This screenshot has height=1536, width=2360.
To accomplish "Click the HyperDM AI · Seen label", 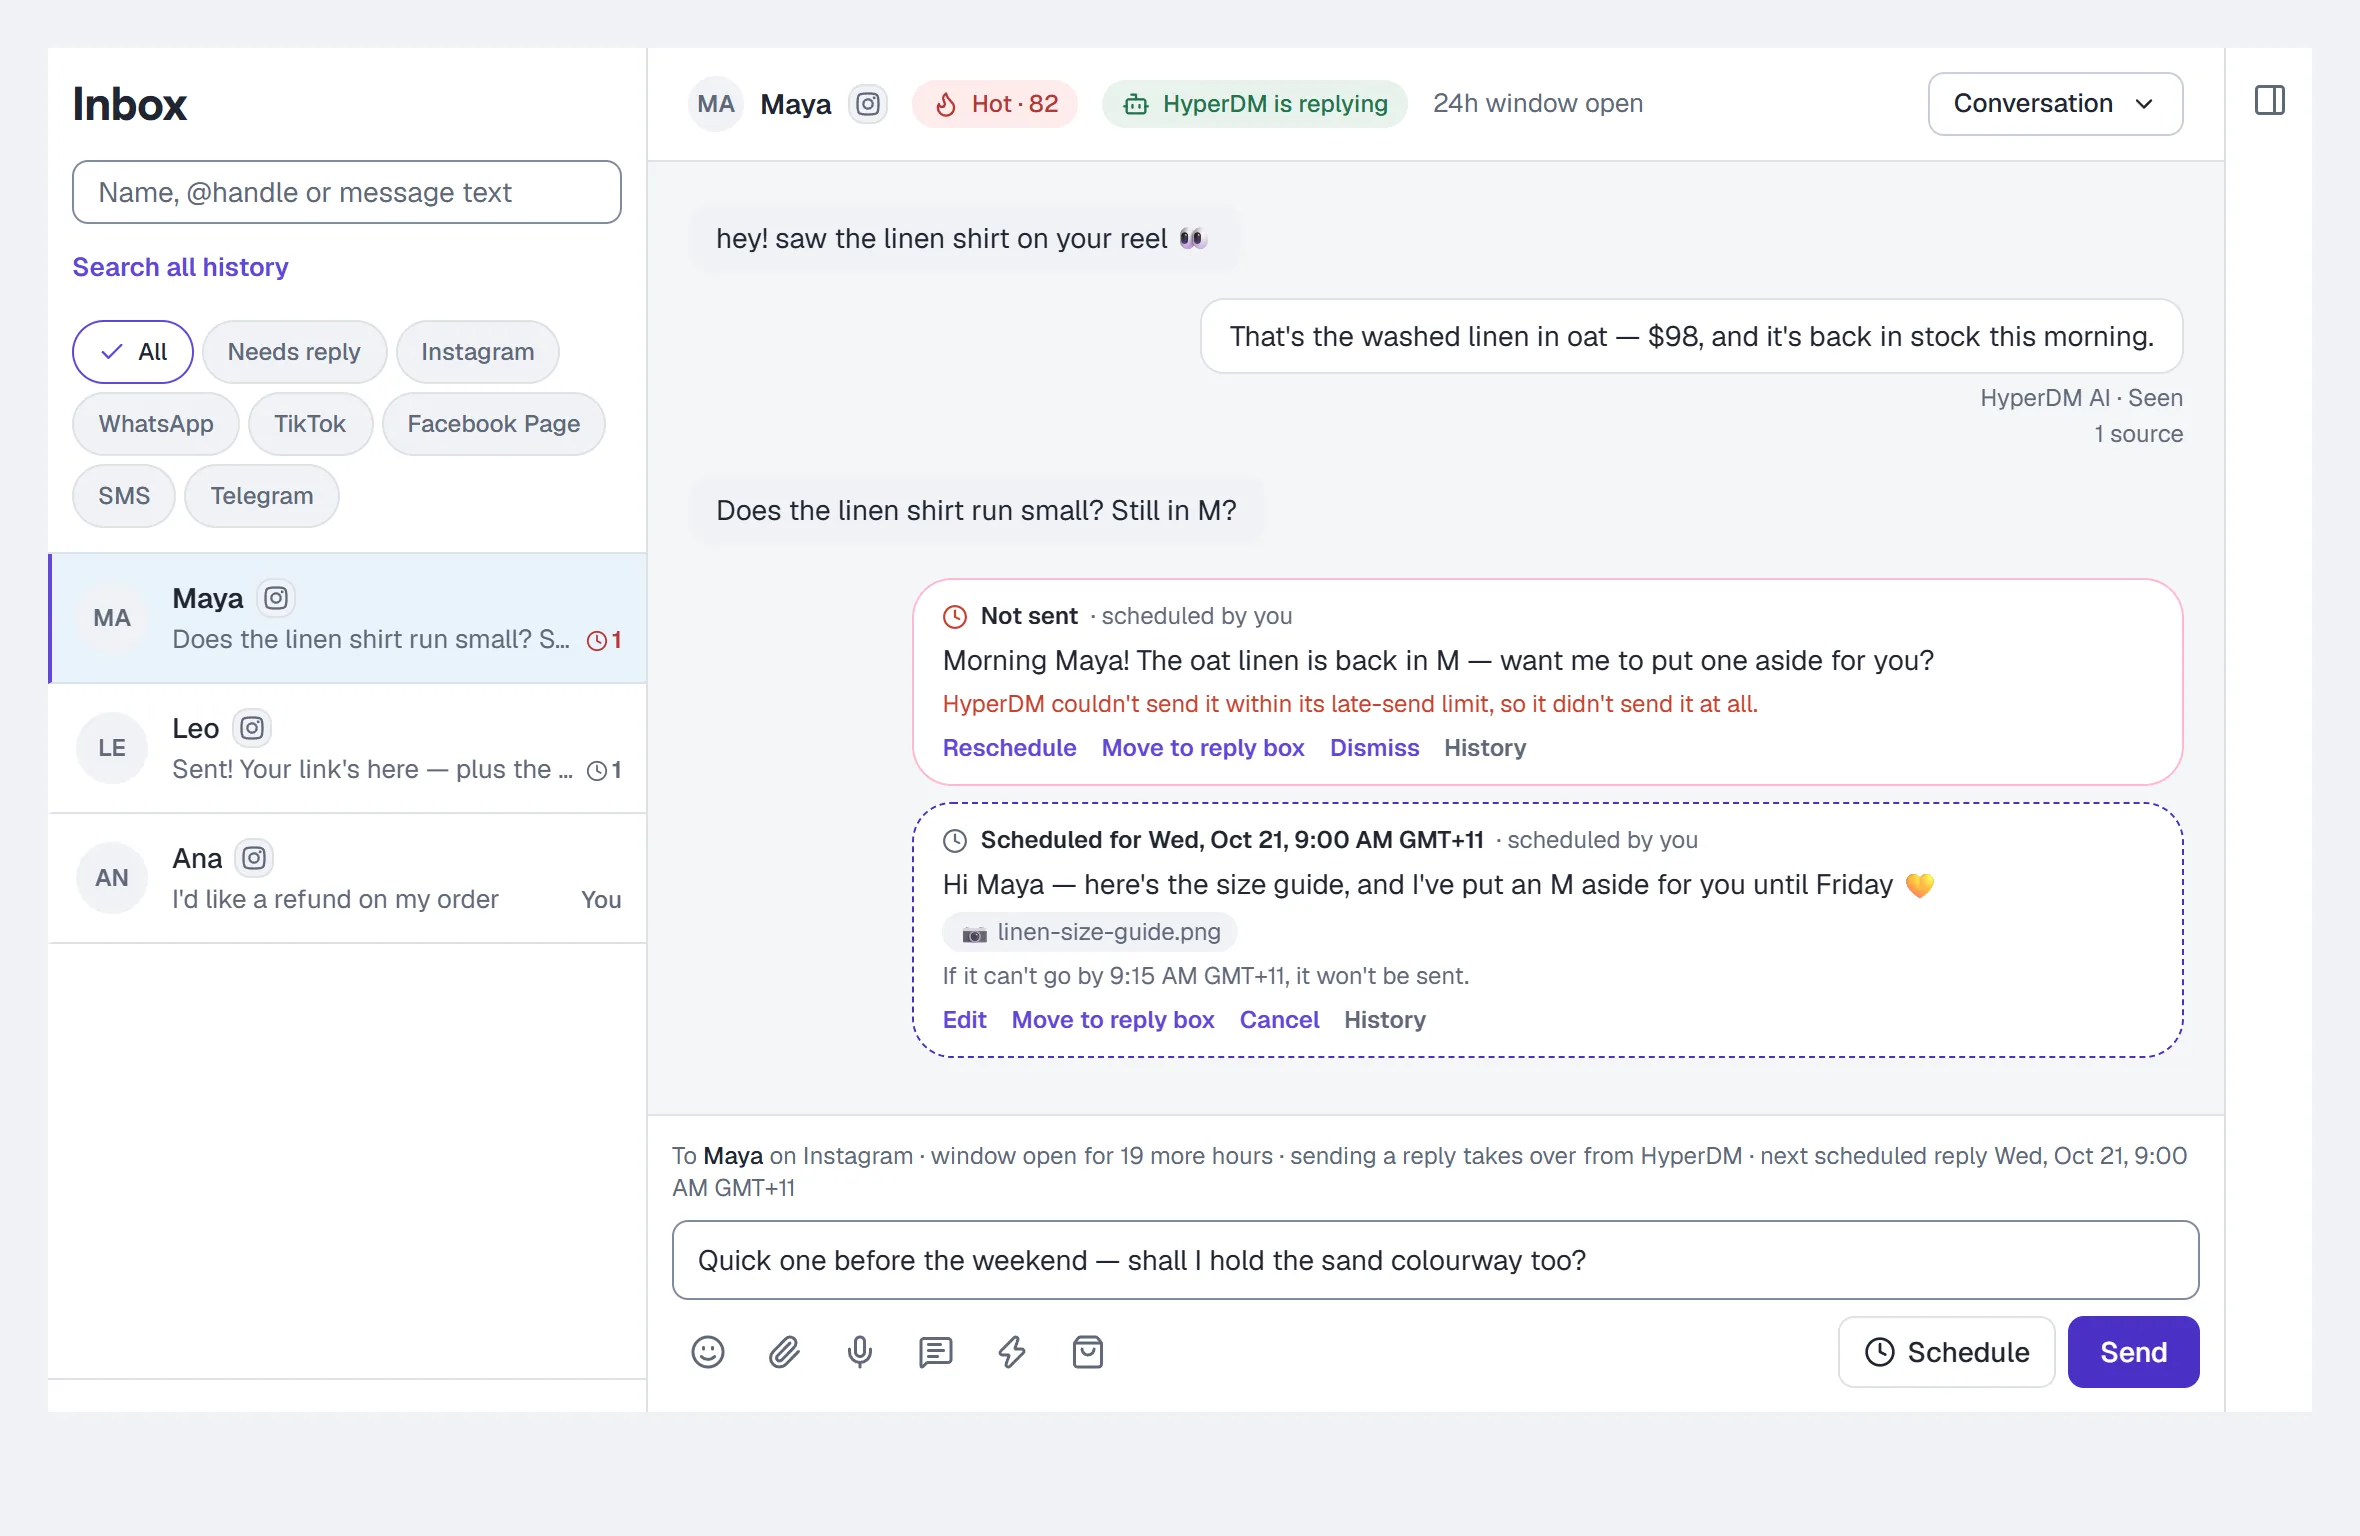I will click(x=2081, y=398).
